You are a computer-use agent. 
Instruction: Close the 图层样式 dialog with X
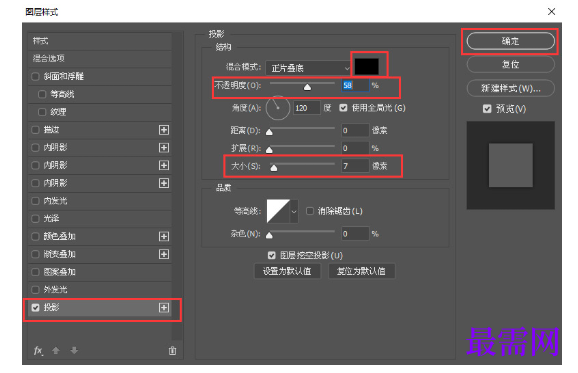pos(551,12)
